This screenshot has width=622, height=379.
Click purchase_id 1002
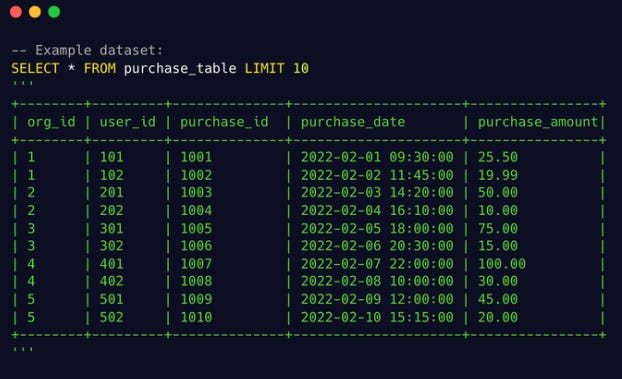pos(196,175)
